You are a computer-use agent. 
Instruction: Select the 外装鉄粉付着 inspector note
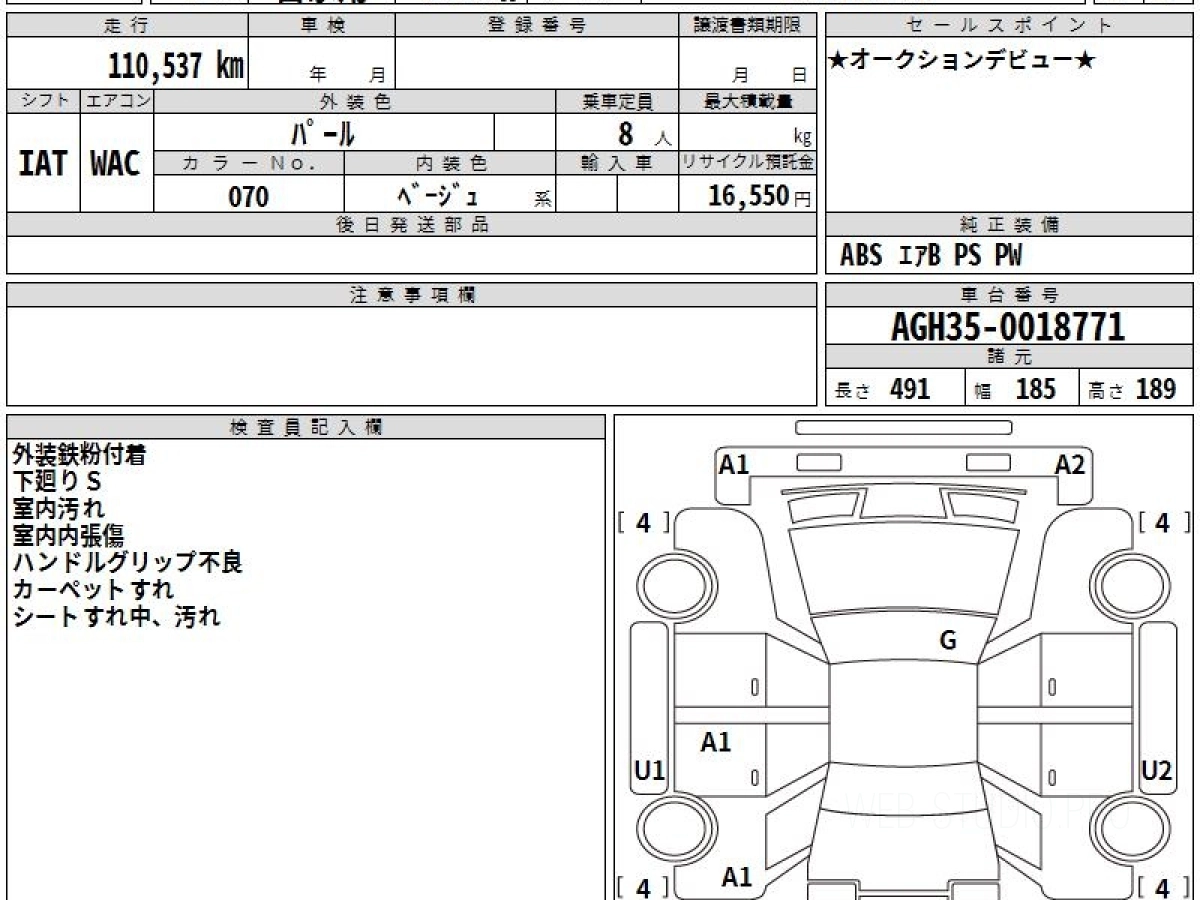click(x=79, y=454)
